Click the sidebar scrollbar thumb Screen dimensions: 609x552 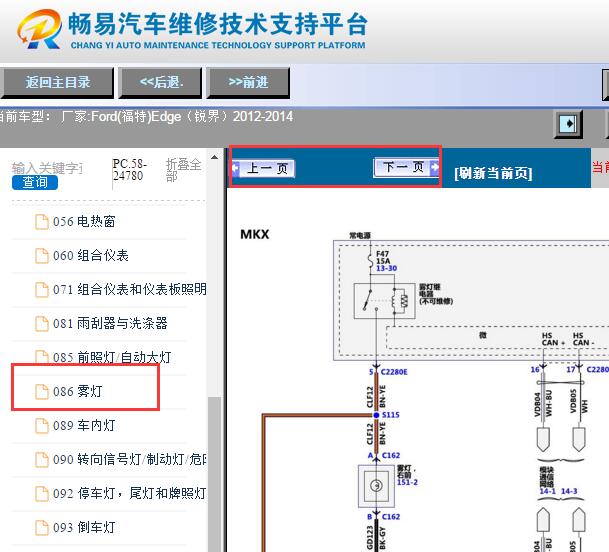pos(214,474)
